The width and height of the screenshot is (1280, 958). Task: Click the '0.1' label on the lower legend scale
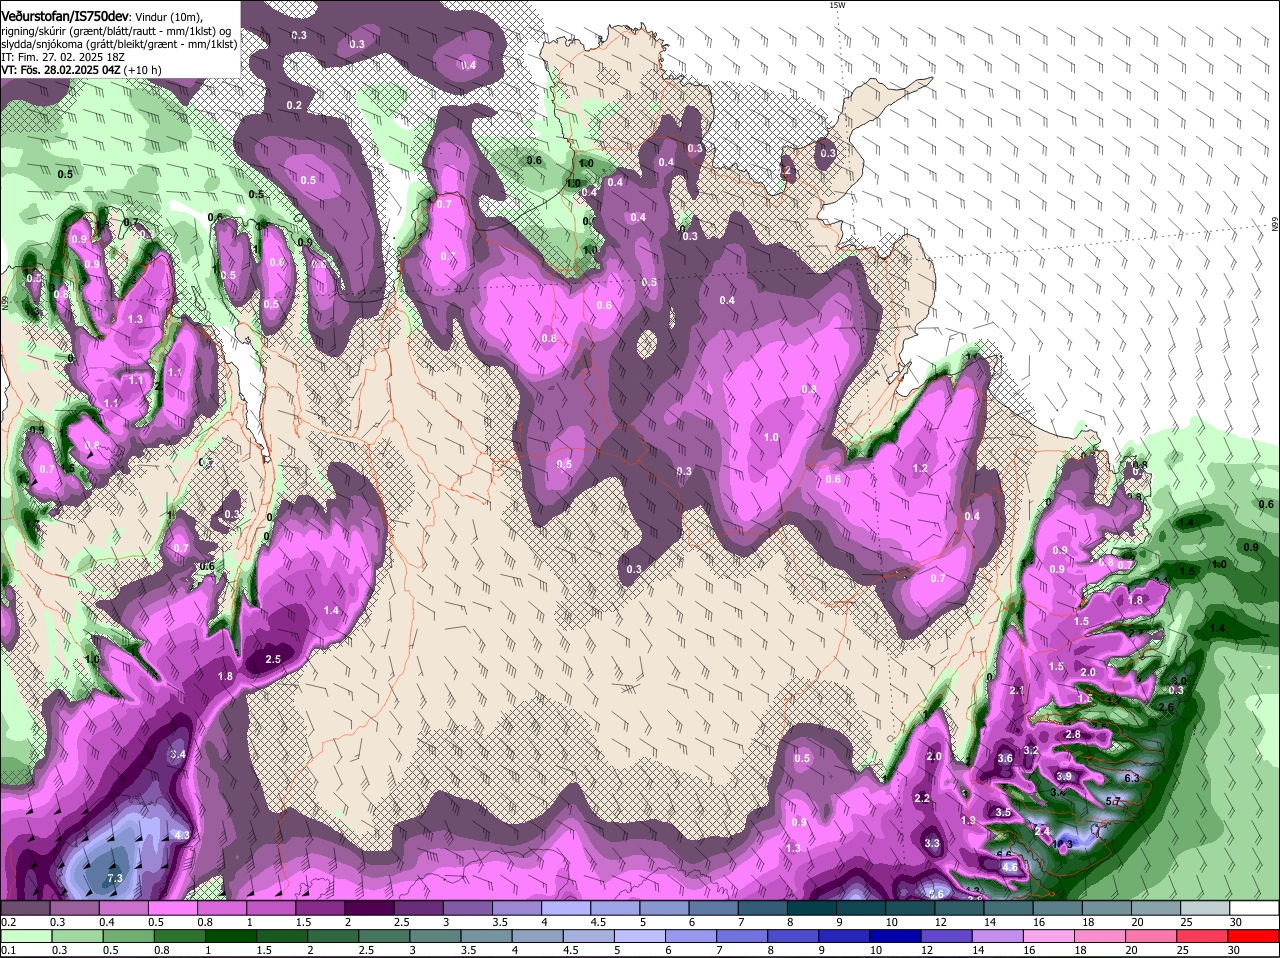tap(8, 950)
